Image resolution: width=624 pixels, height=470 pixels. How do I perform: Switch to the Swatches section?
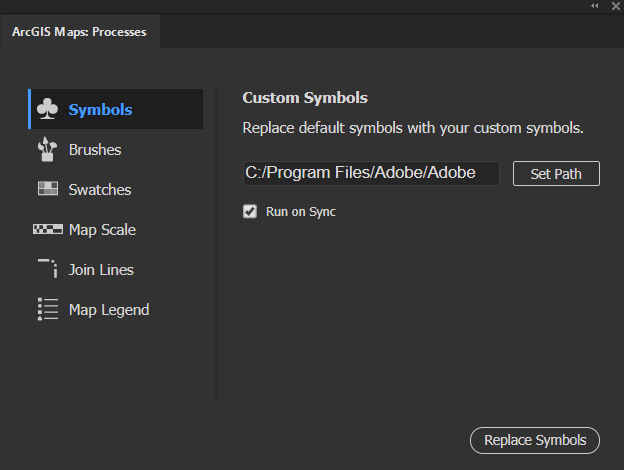[x=115, y=189]
